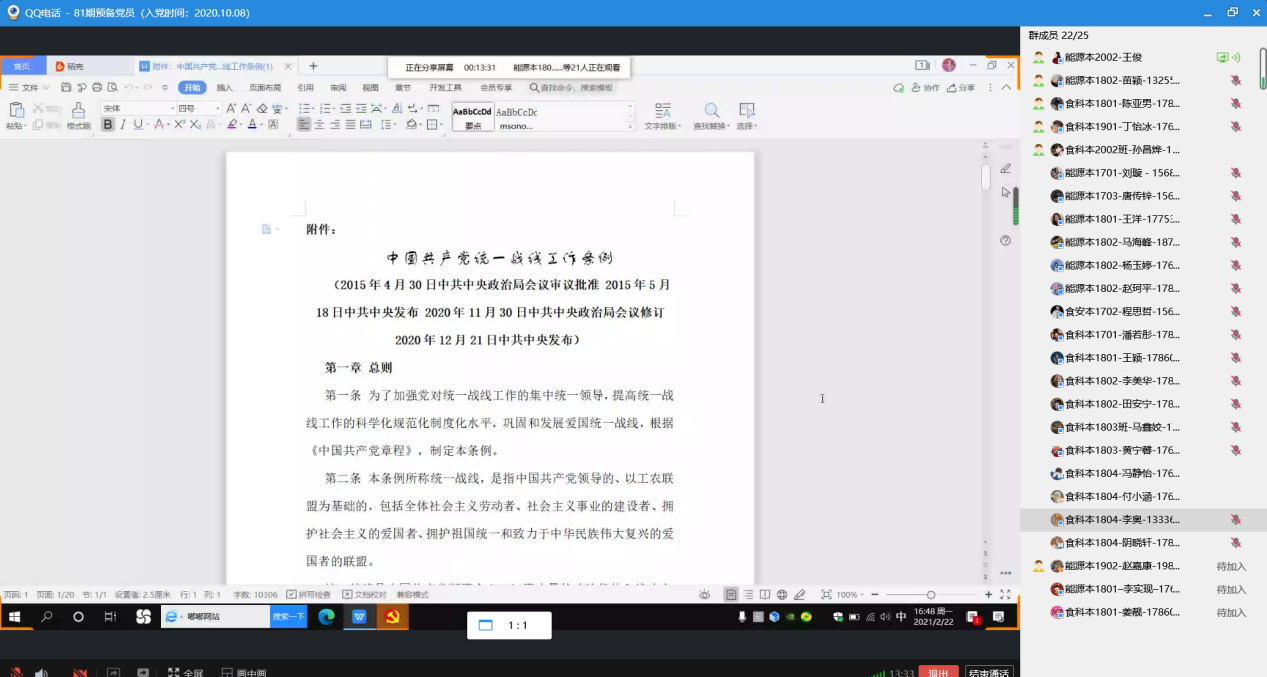Click the 分享 share button
Viewport: 1267px width, 677px height.
coord(960,88)
